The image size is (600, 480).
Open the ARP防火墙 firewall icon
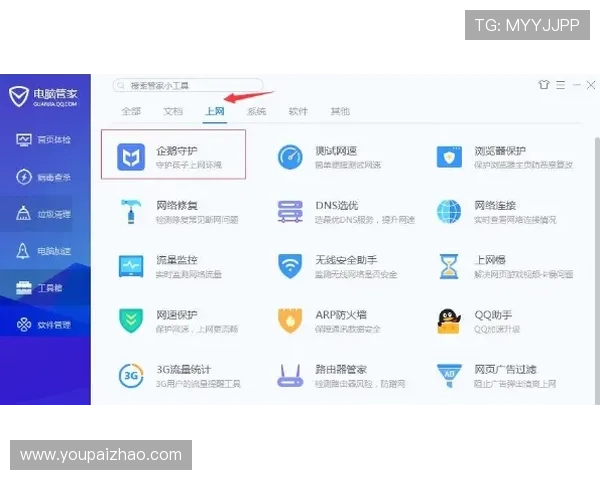pos(290,321)
